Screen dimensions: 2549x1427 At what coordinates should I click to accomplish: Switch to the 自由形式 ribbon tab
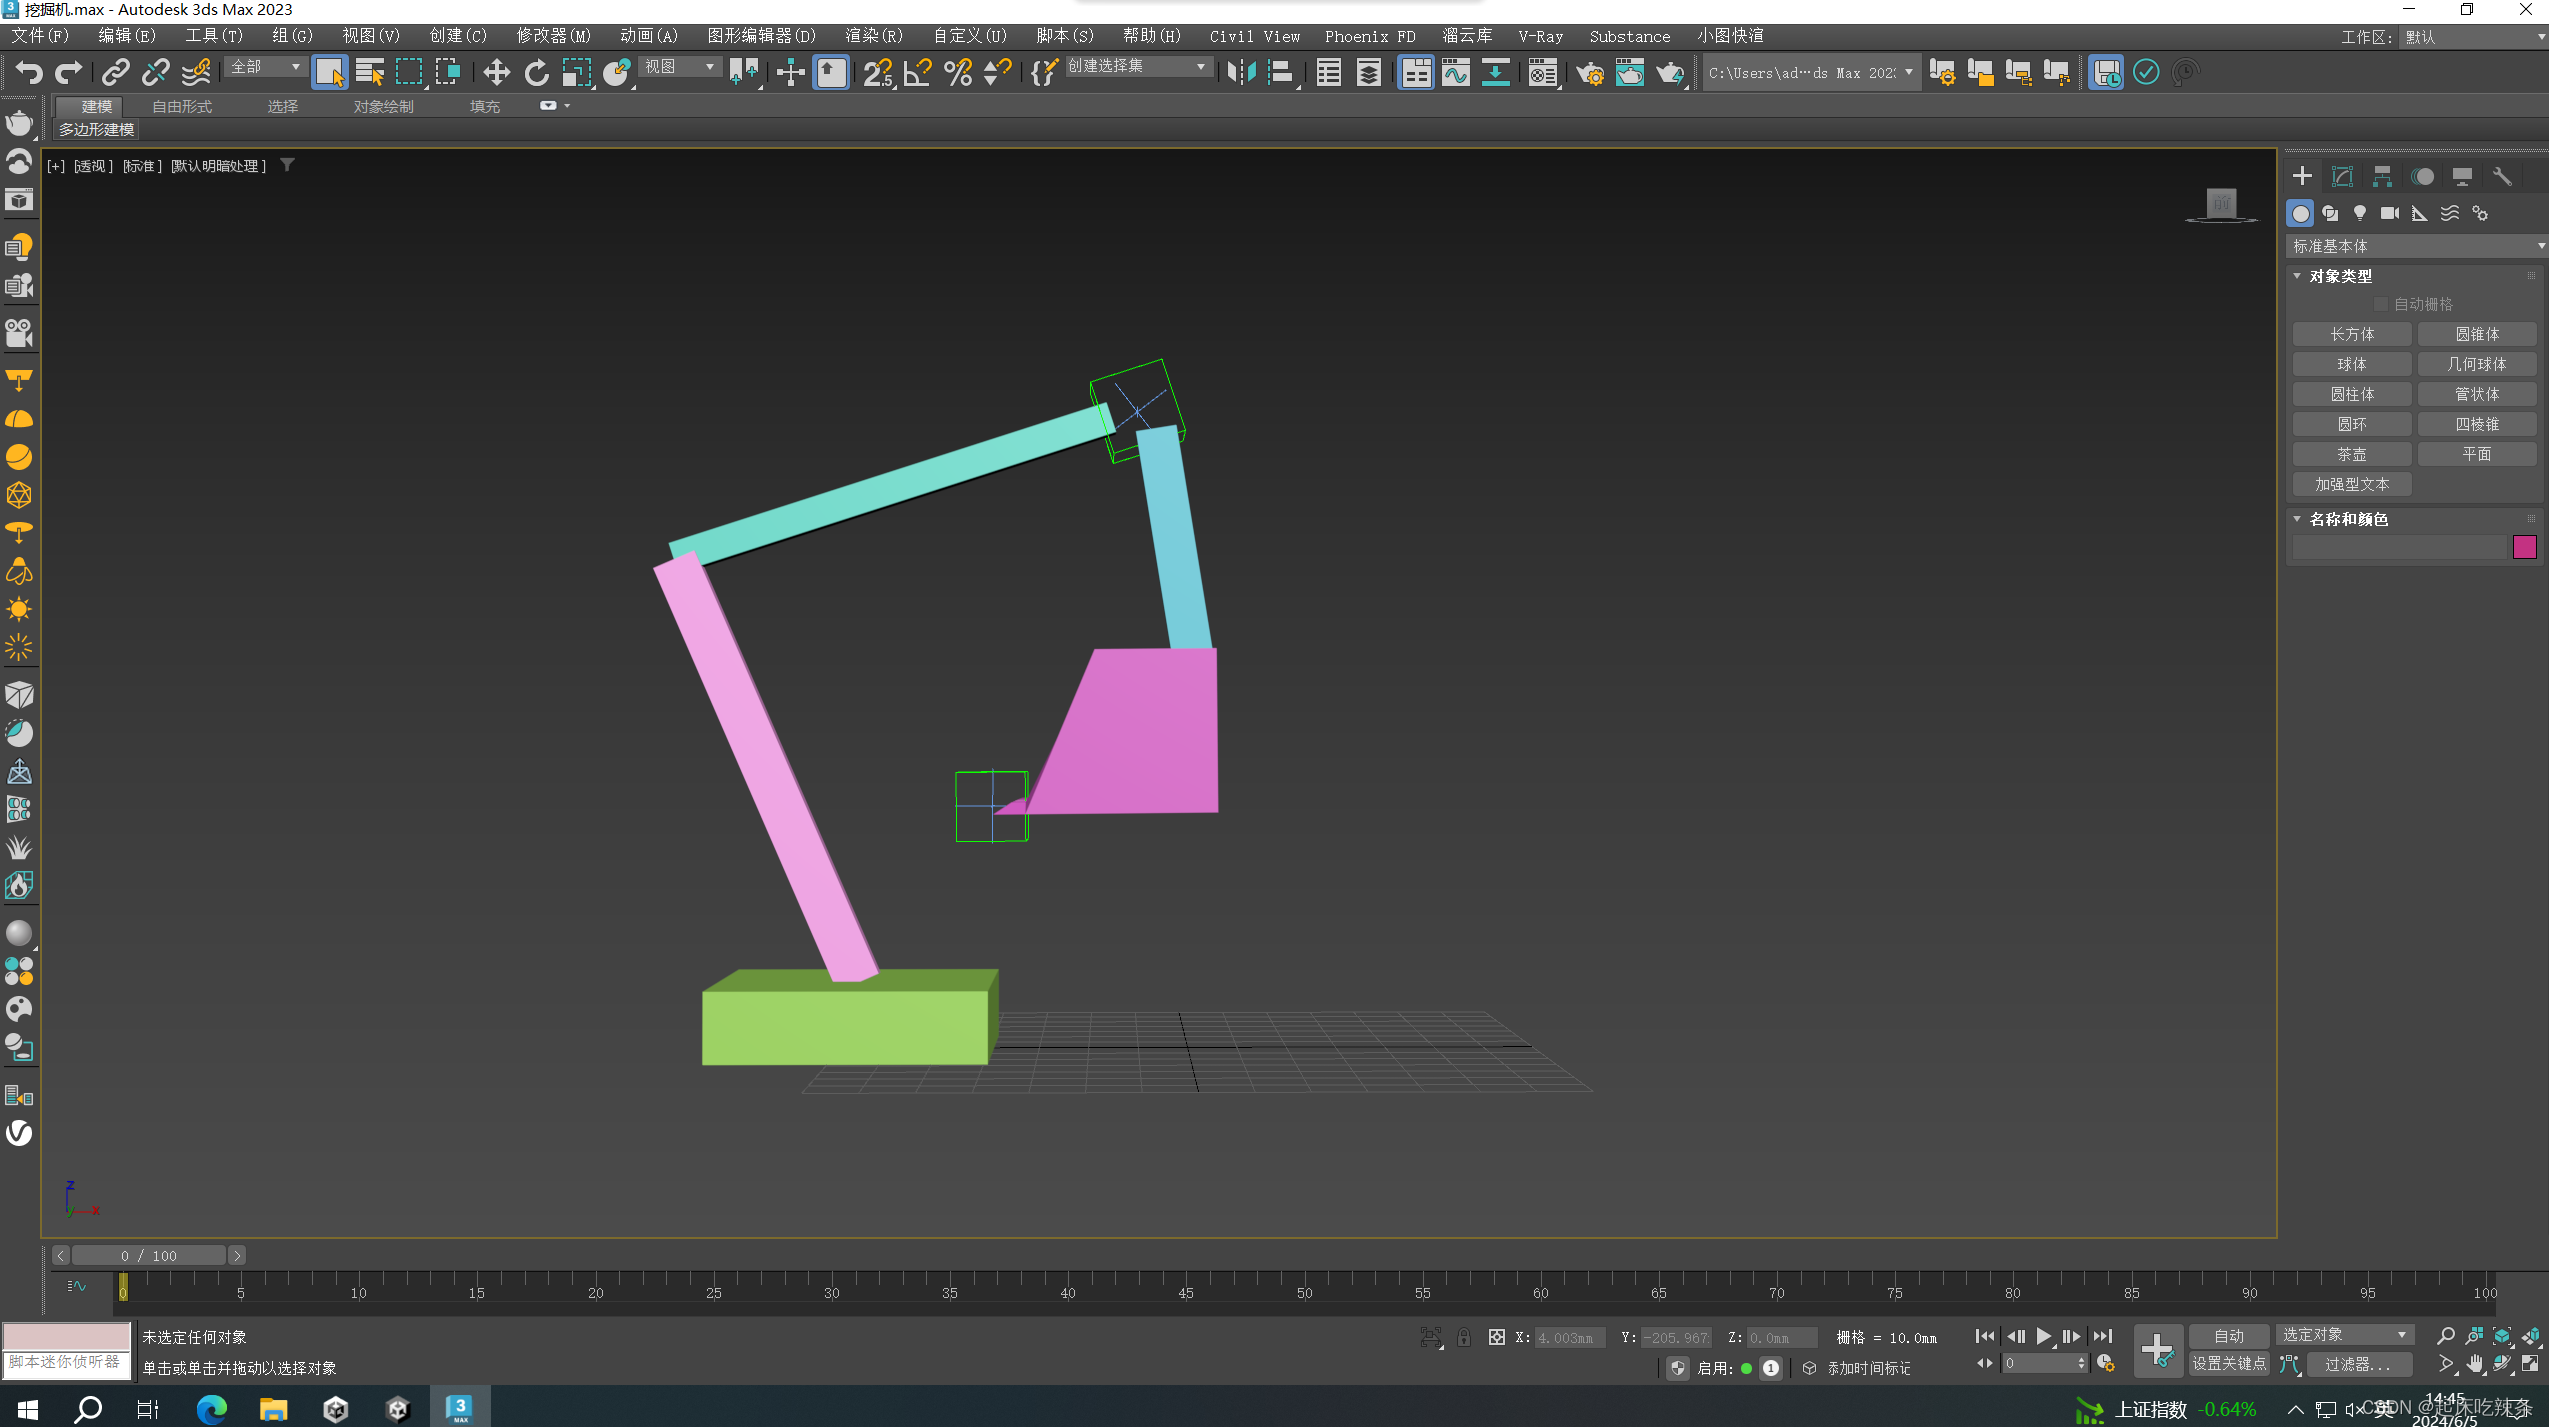181,106
